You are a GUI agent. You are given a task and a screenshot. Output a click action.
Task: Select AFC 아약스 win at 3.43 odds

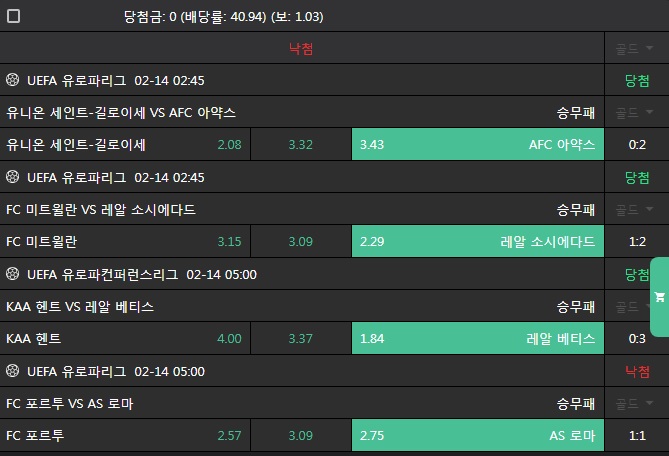point(478,145)
